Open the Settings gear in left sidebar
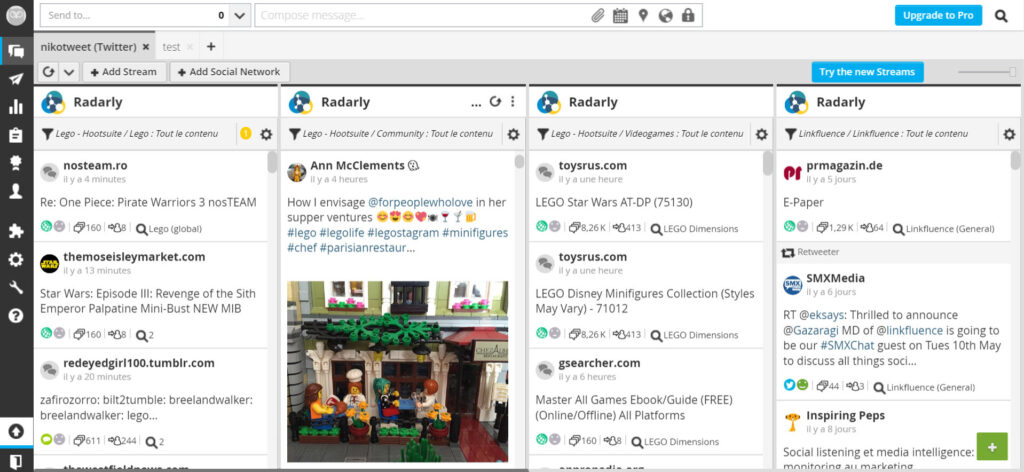 (x=16, y=259)
